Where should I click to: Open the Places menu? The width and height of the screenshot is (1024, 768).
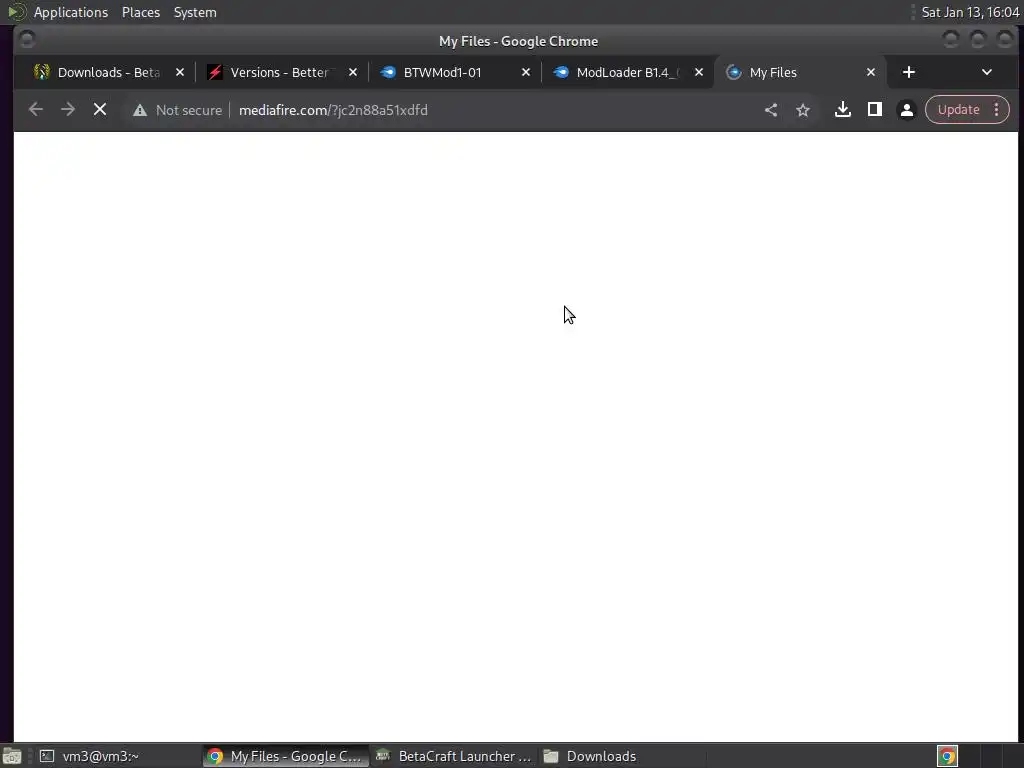coord(141,12)
